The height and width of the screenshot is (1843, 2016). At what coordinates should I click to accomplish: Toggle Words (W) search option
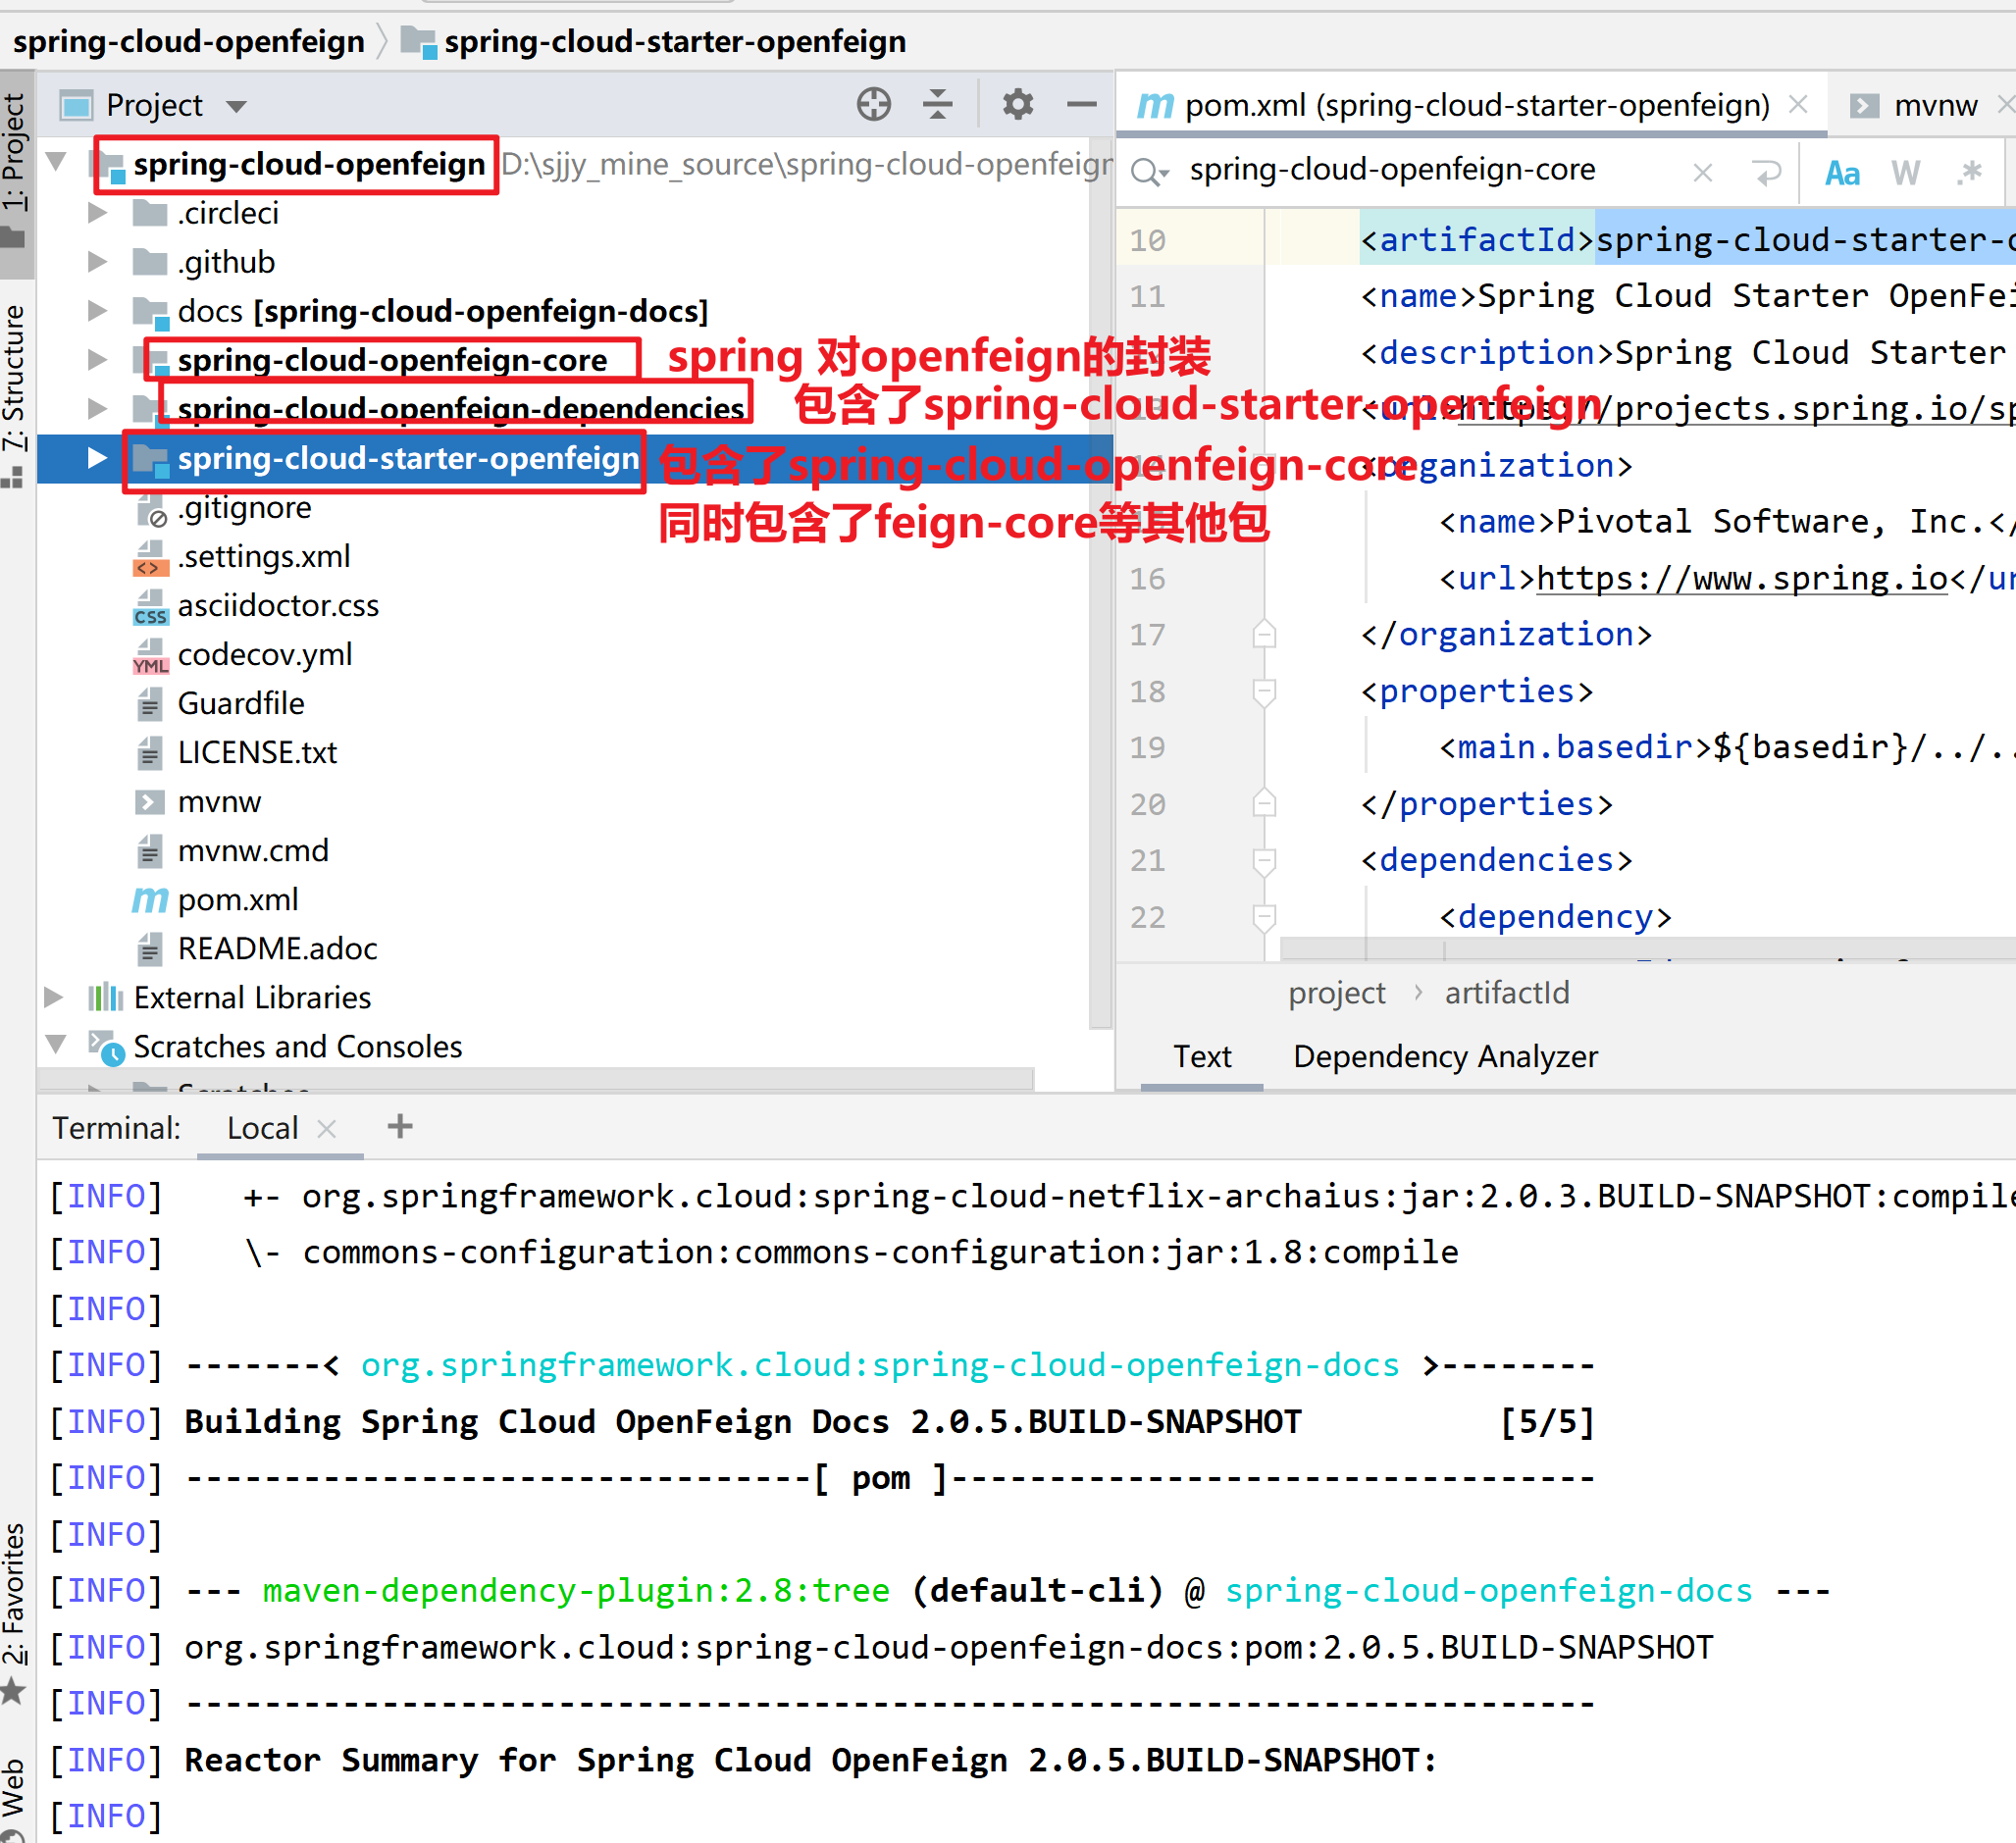point(1905,172)
